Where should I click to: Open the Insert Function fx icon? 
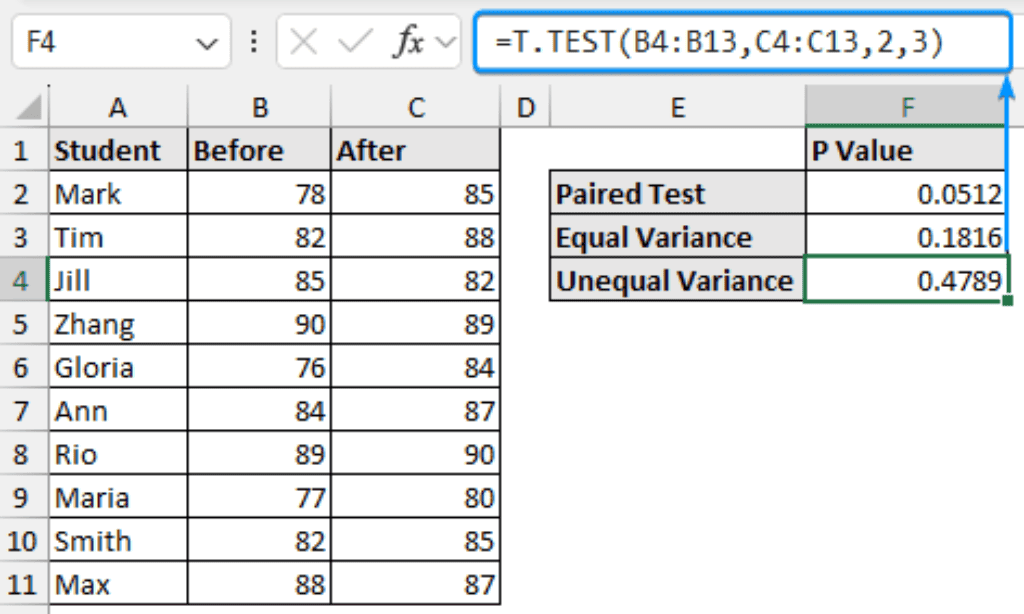407,43
